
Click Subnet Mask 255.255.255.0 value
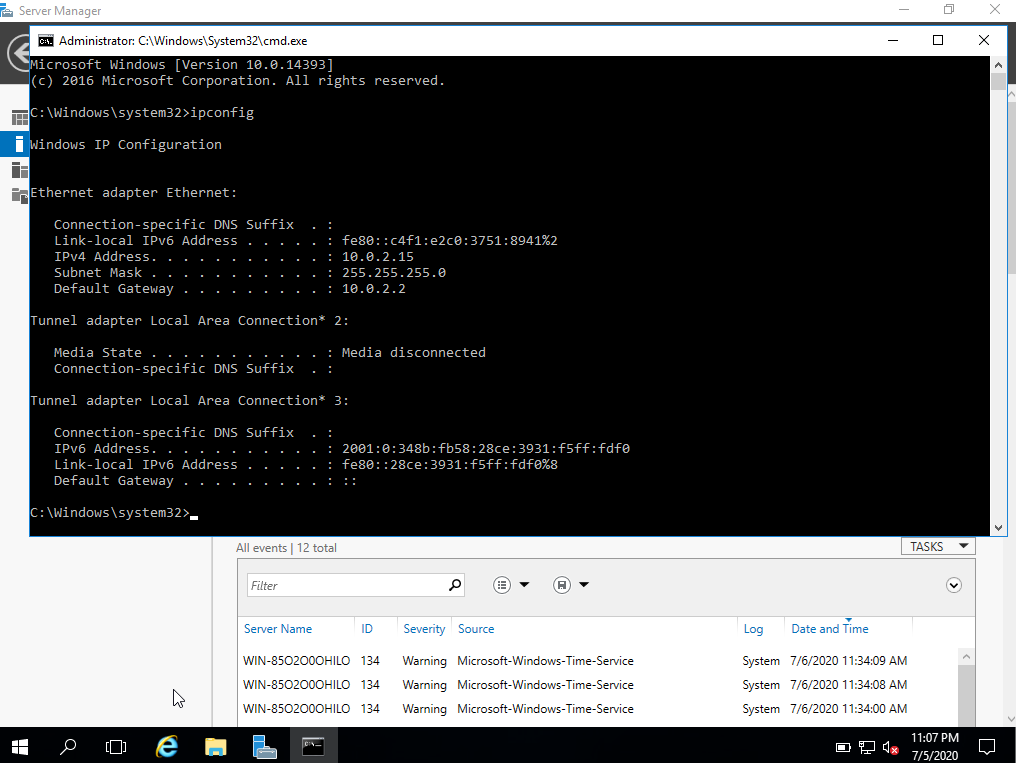394,273
